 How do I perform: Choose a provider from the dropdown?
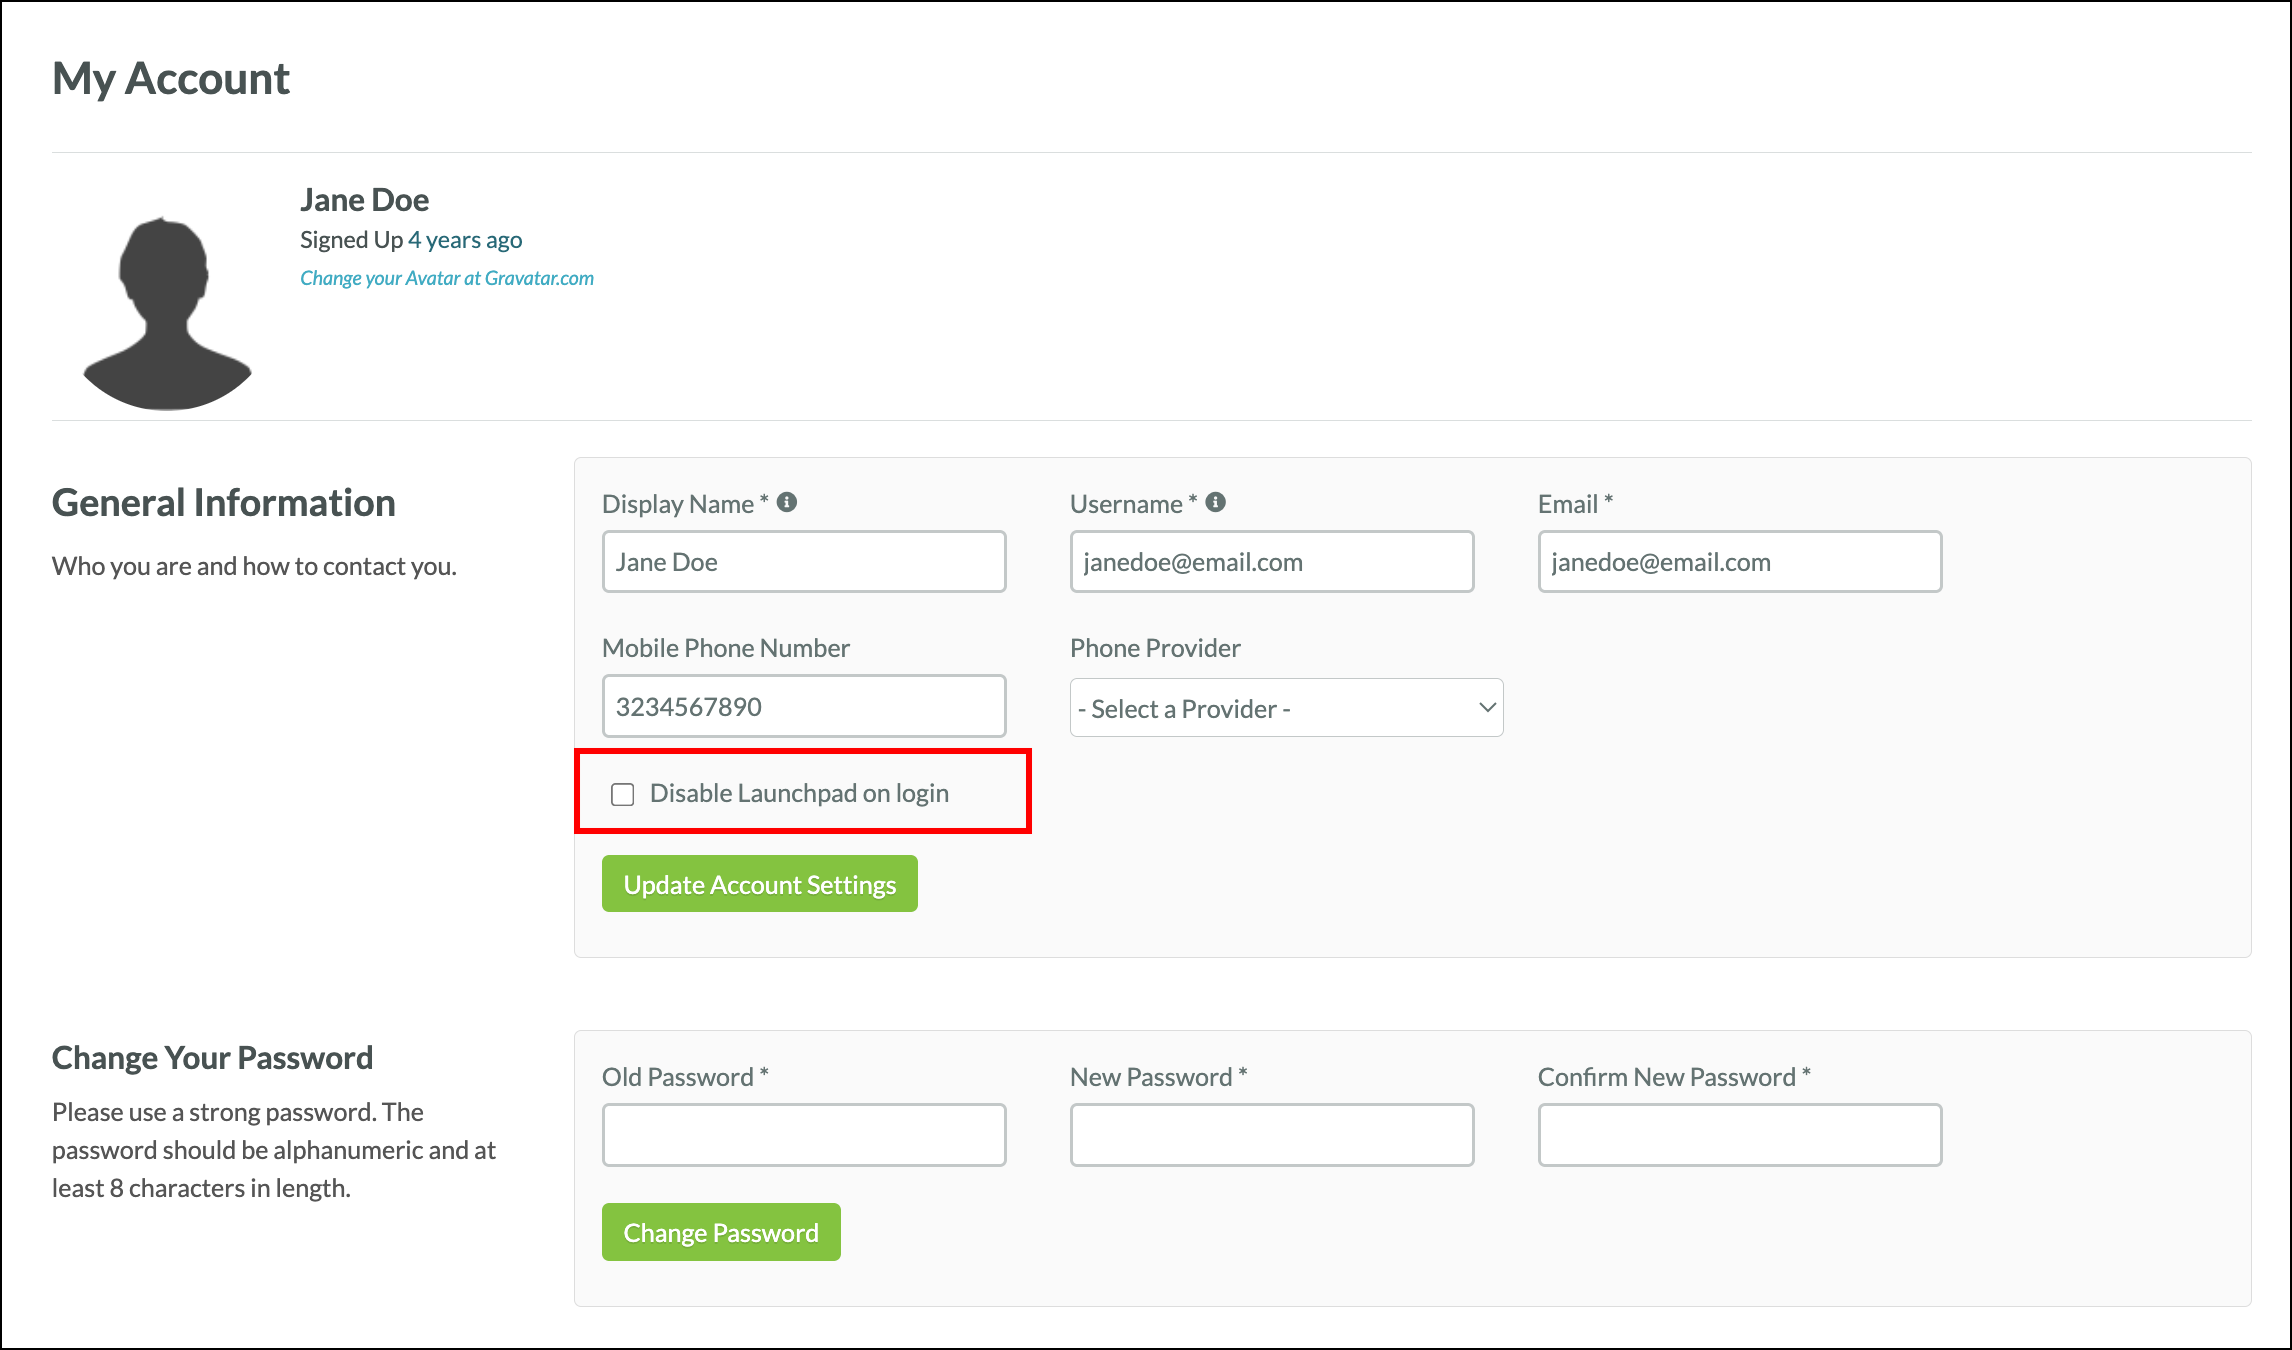(1285, 707)
